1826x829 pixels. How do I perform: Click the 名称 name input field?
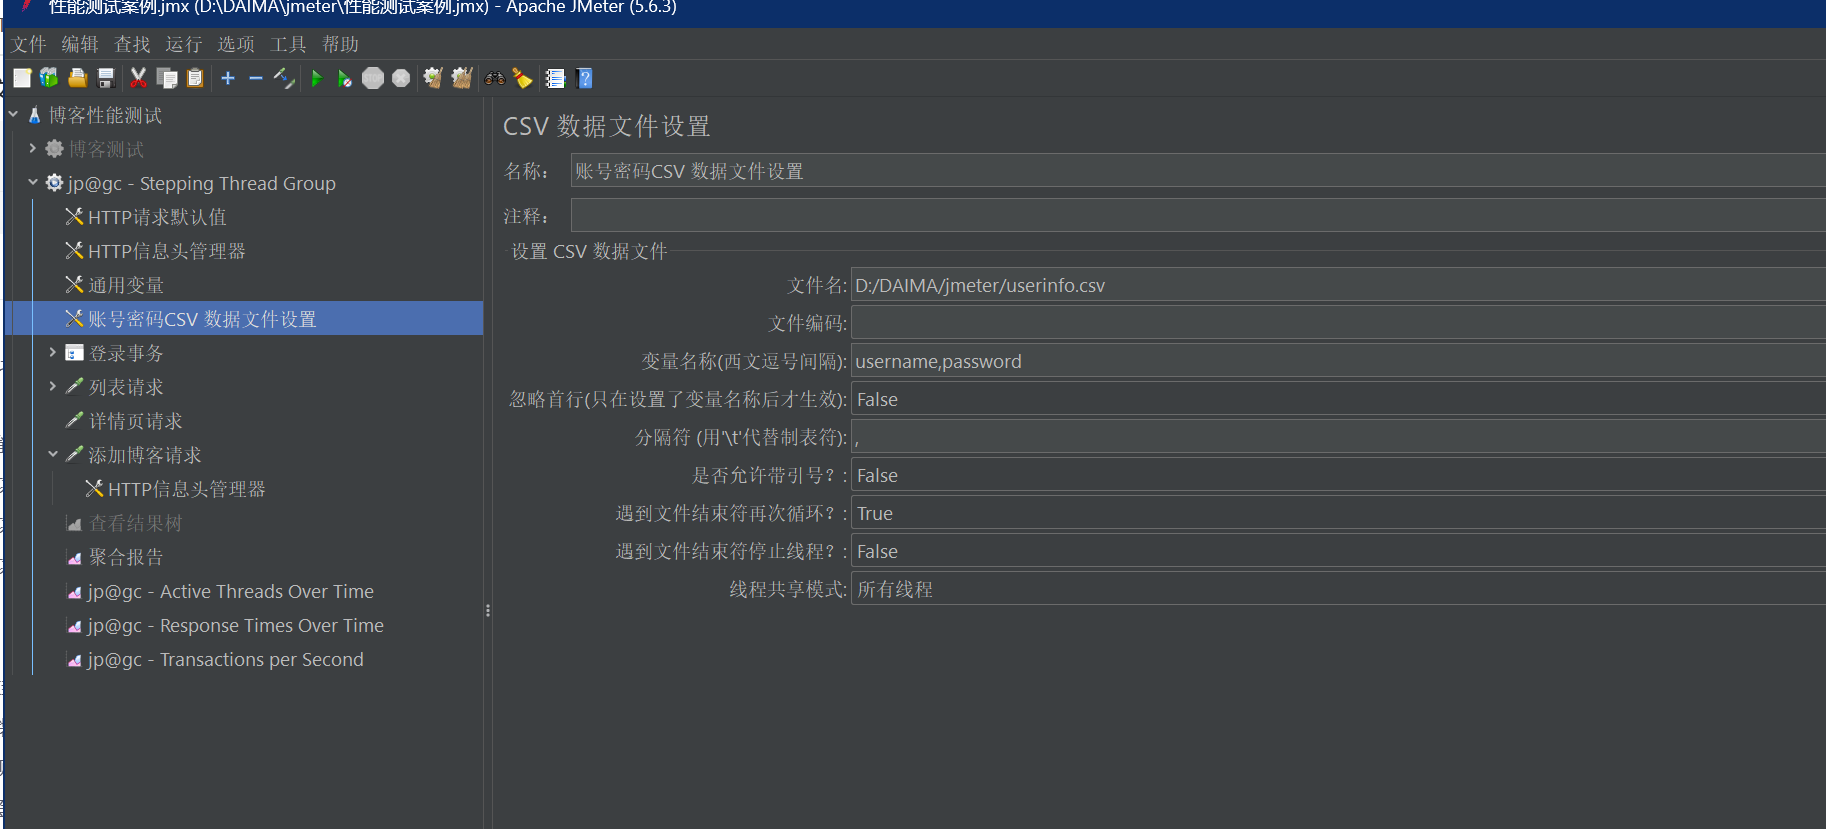1197,171
